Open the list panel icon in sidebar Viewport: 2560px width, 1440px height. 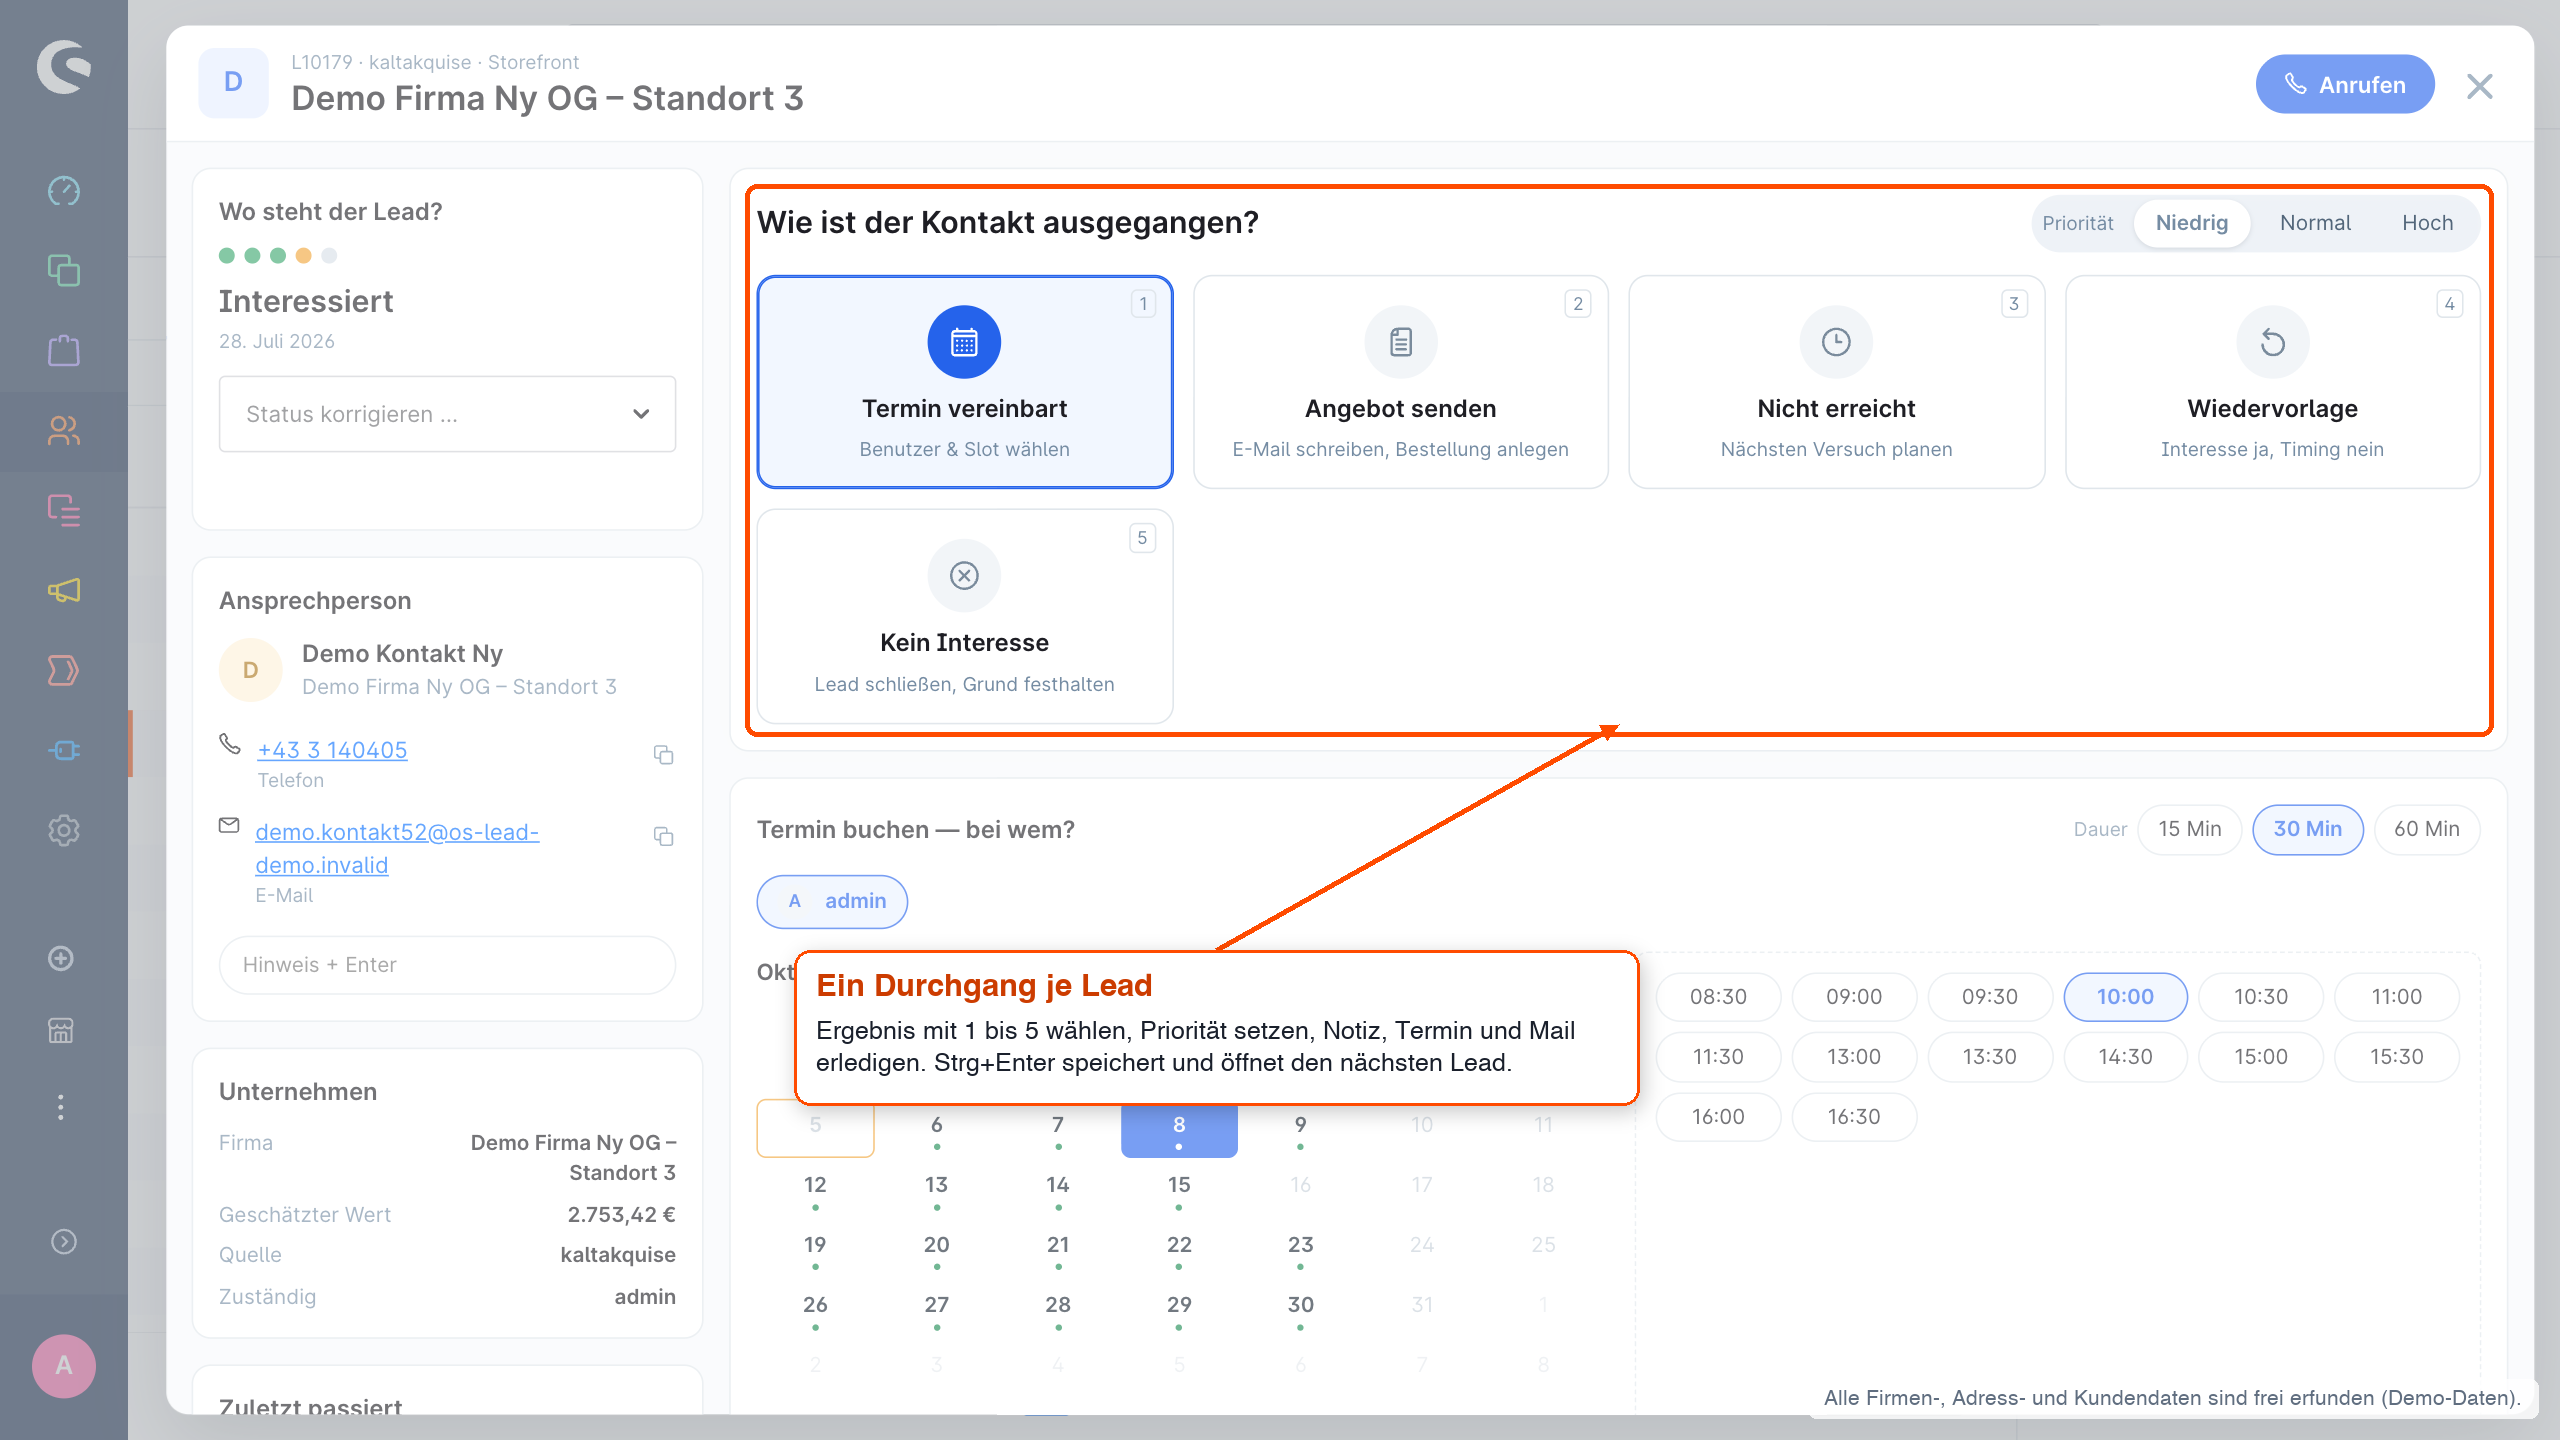[64, 510]
